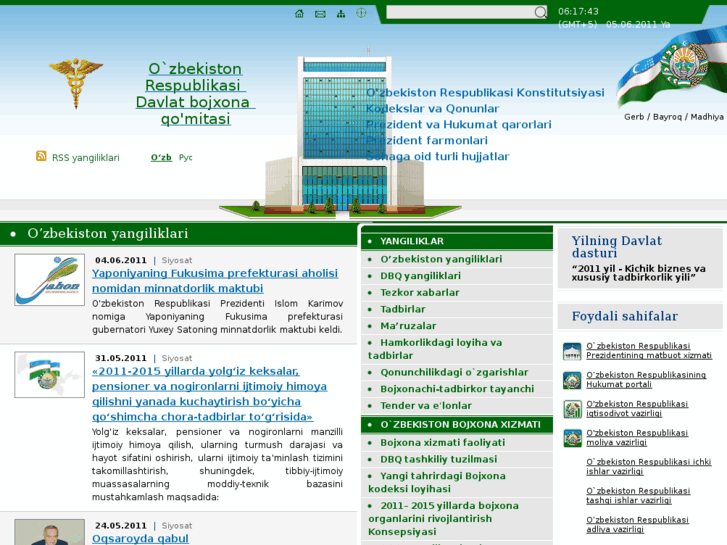The height and width of the screenshot is (545, 727).
Task: Open RSS yangiliklari link
Action: (85, 158)
